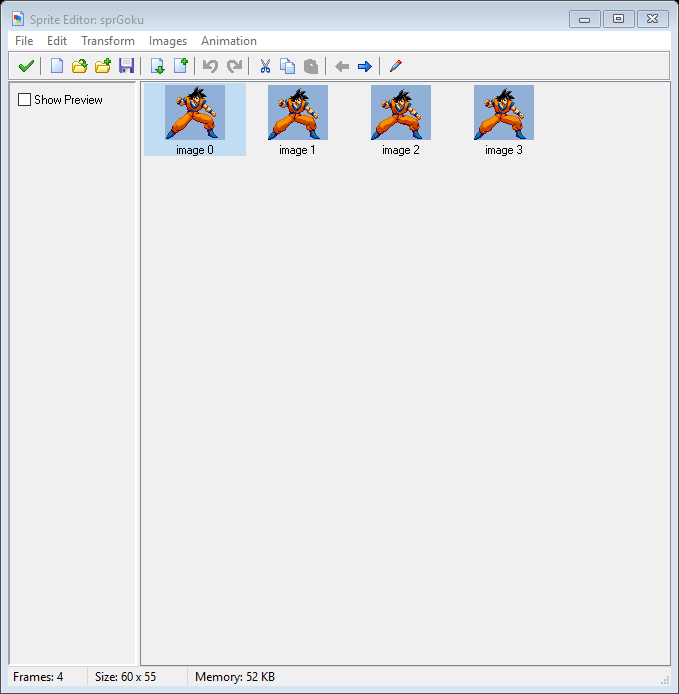
Task: Copy image using the copy icon
Action: coord(288,66)
